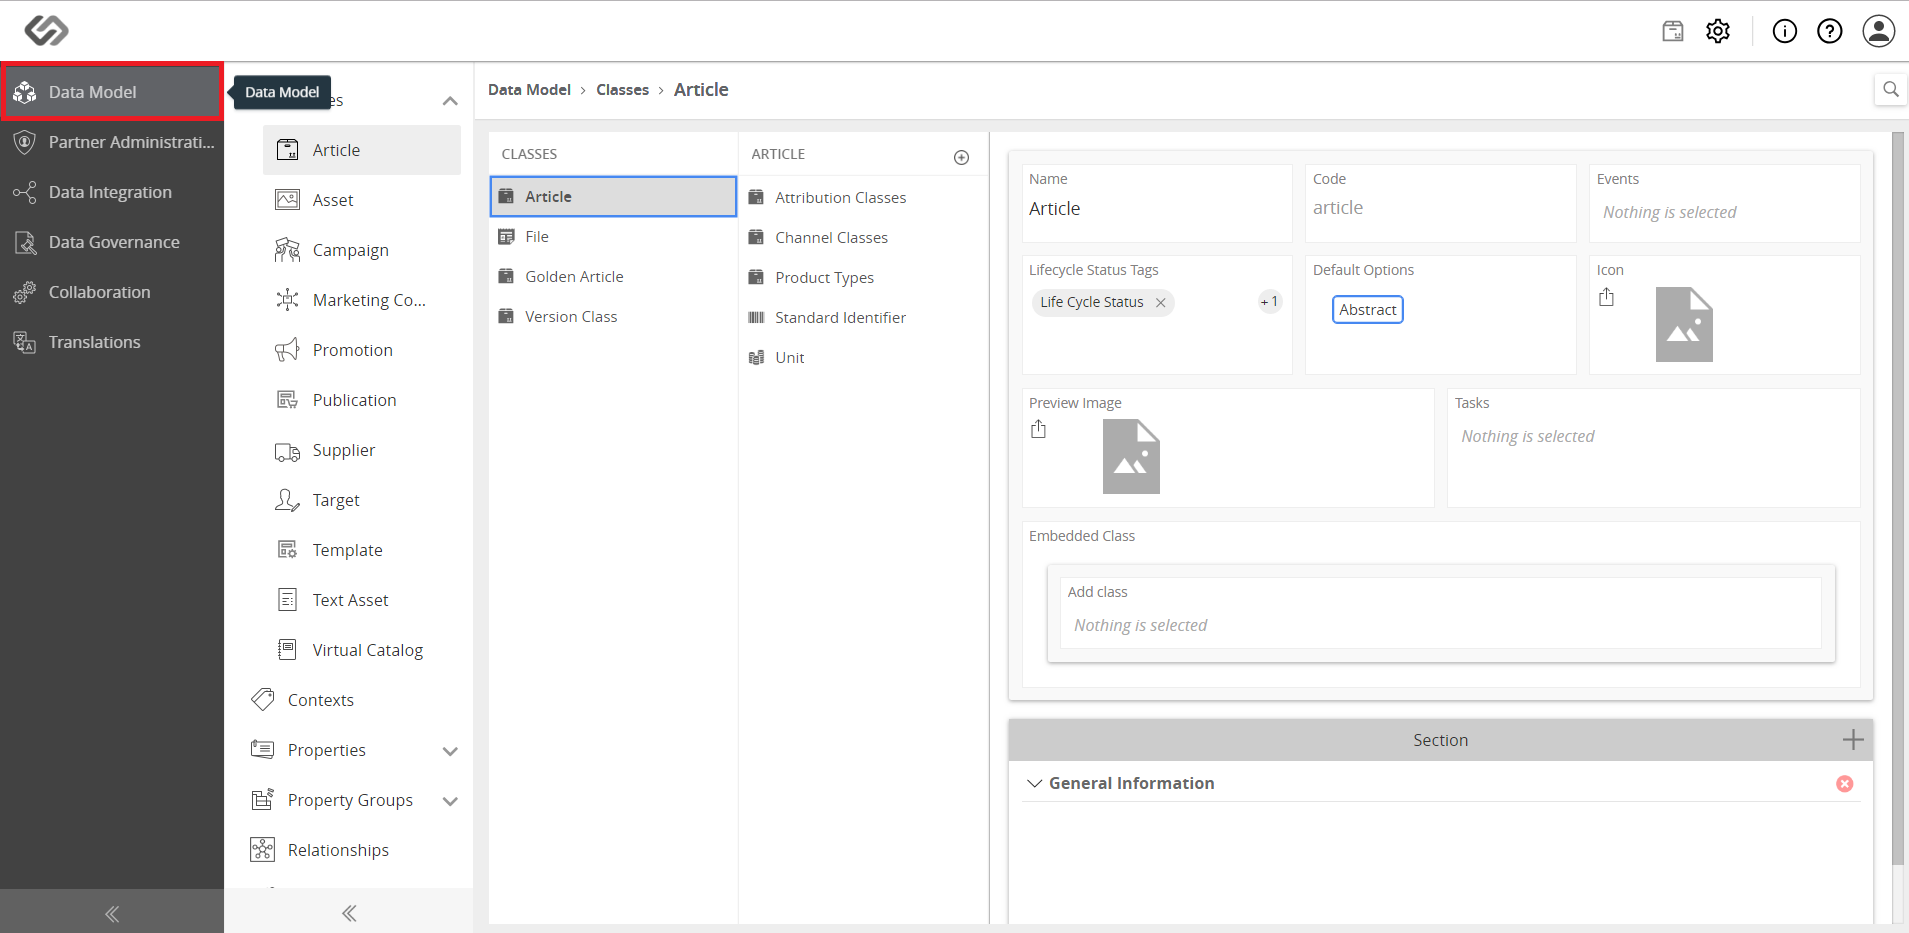Select Article in the CLASSES column
1909x933 pixels.
(x=613, y=197)
